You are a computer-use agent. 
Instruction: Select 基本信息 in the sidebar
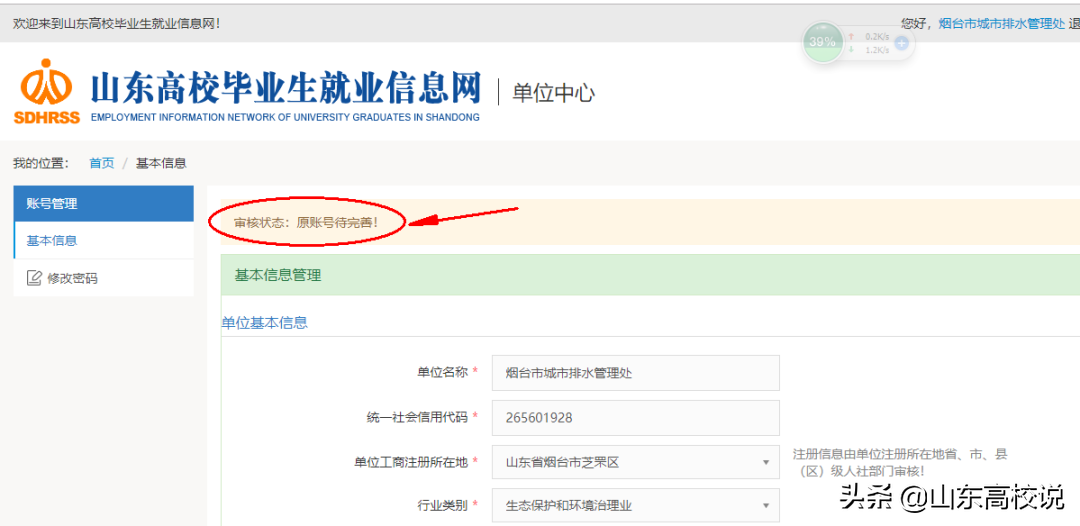tap(103, 241)
